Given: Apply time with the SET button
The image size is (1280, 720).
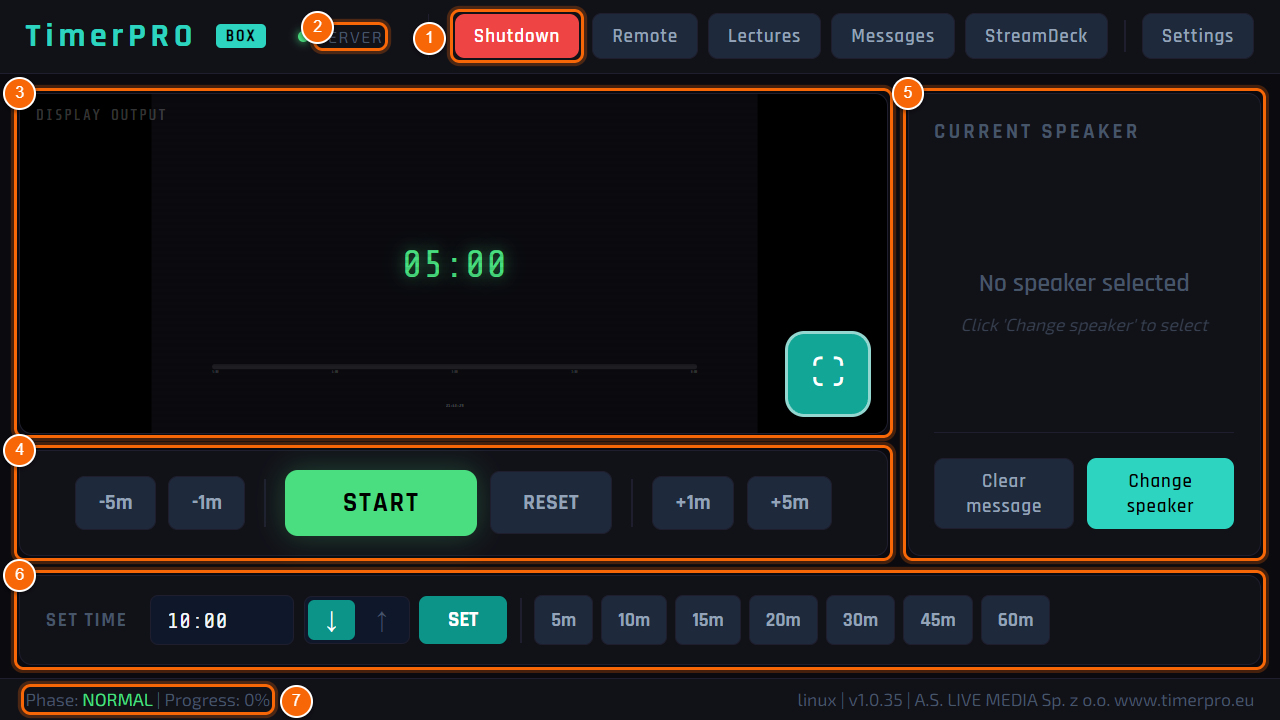Looking at the screenshot, I should pyautogui.click(x=463, y=620).
